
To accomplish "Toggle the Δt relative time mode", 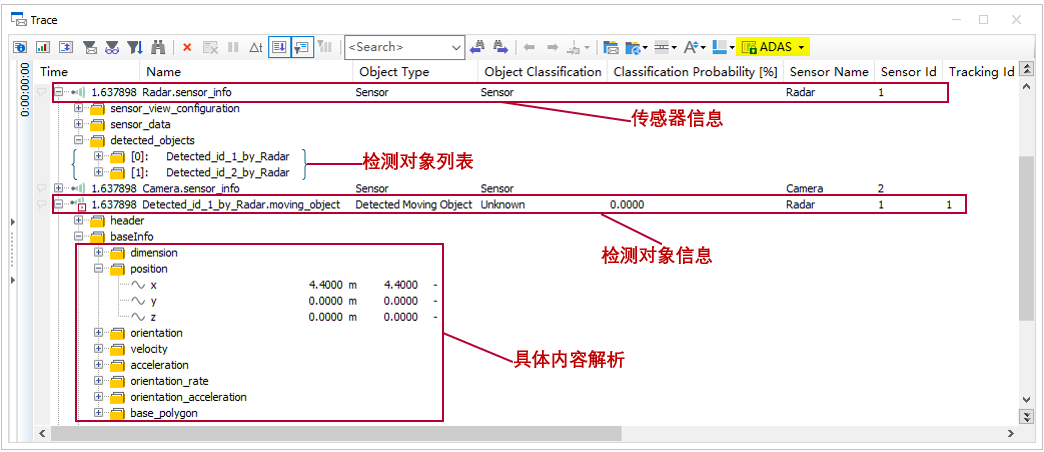I will point(256,47).
